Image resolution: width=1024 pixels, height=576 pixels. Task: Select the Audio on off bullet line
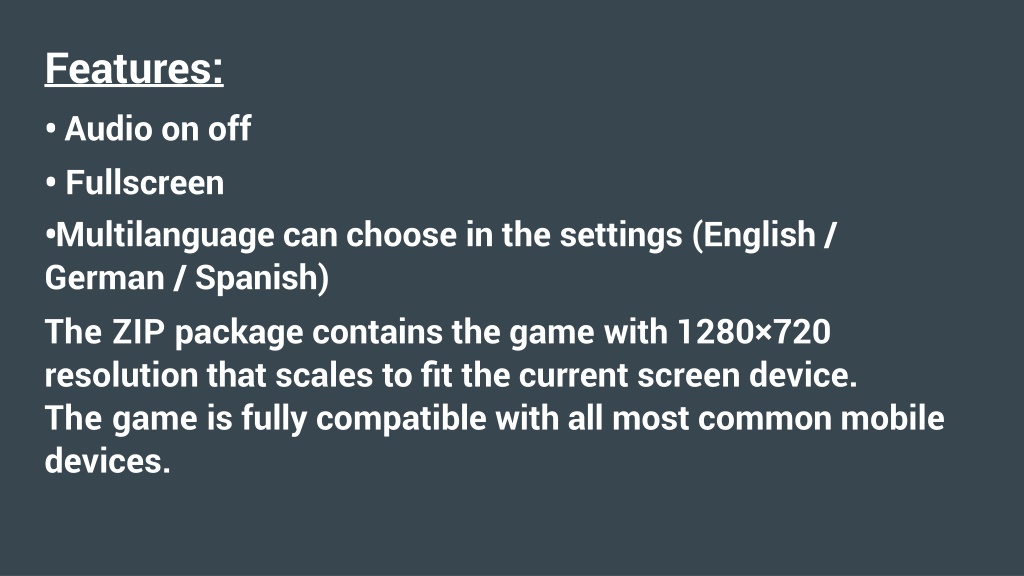pos(148,129)
